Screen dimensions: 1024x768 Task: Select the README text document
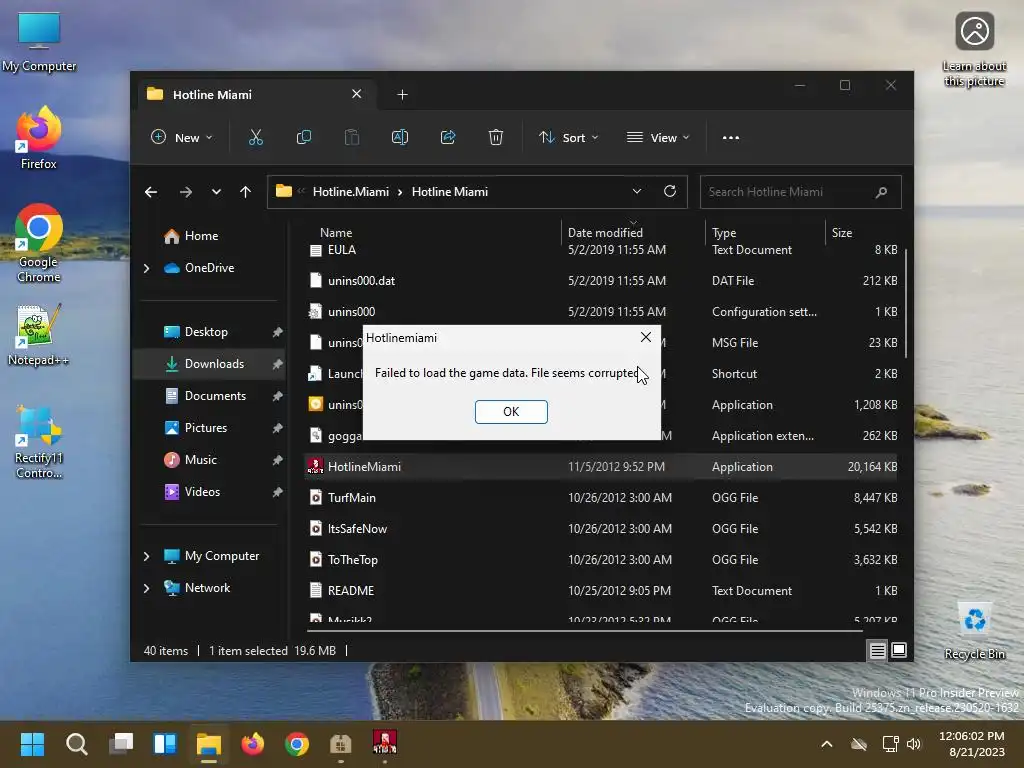(x=601, y=590)
